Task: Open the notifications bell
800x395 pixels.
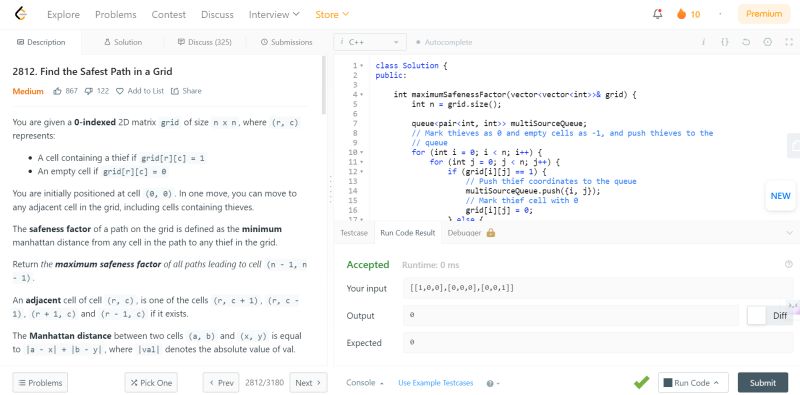Action: click(x=658, y=14)
